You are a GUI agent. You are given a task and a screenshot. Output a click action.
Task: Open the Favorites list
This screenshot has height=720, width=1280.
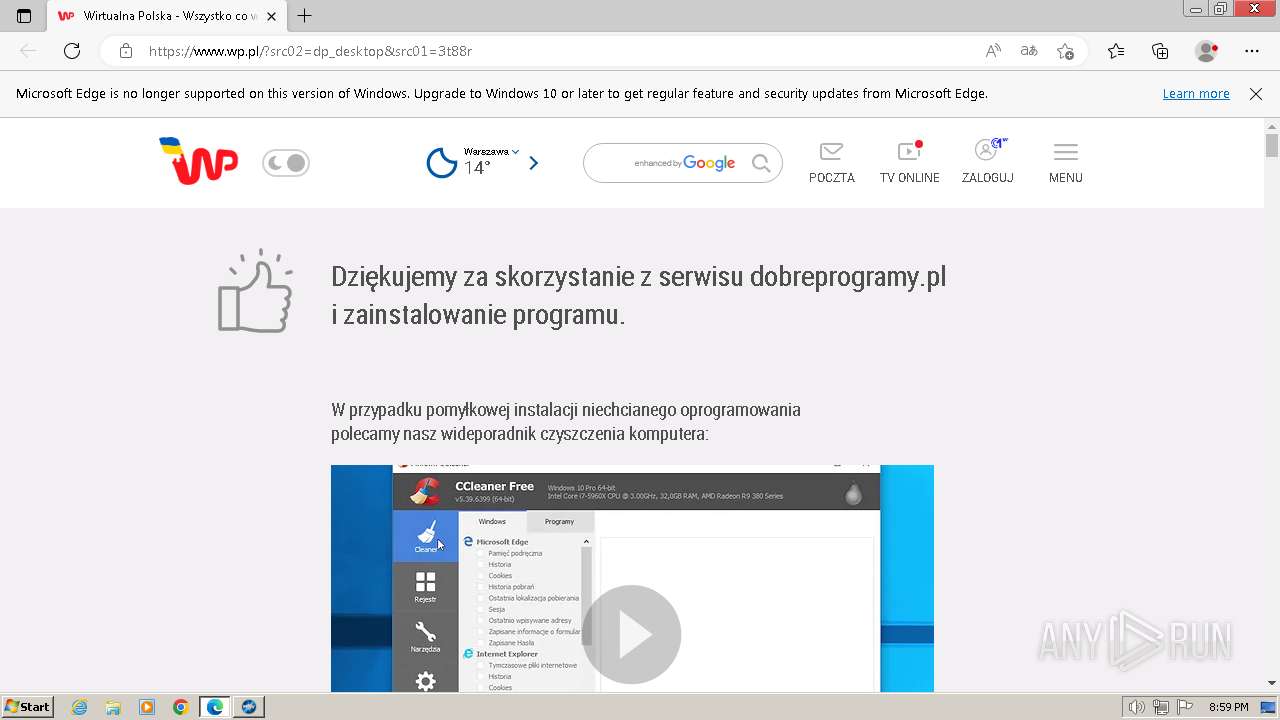[1116, 51]
